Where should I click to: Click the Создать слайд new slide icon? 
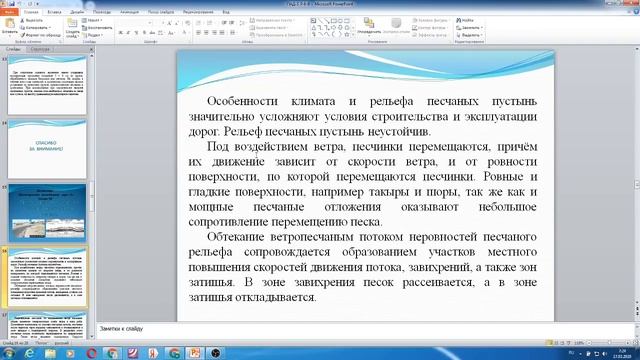coord(72,23)
